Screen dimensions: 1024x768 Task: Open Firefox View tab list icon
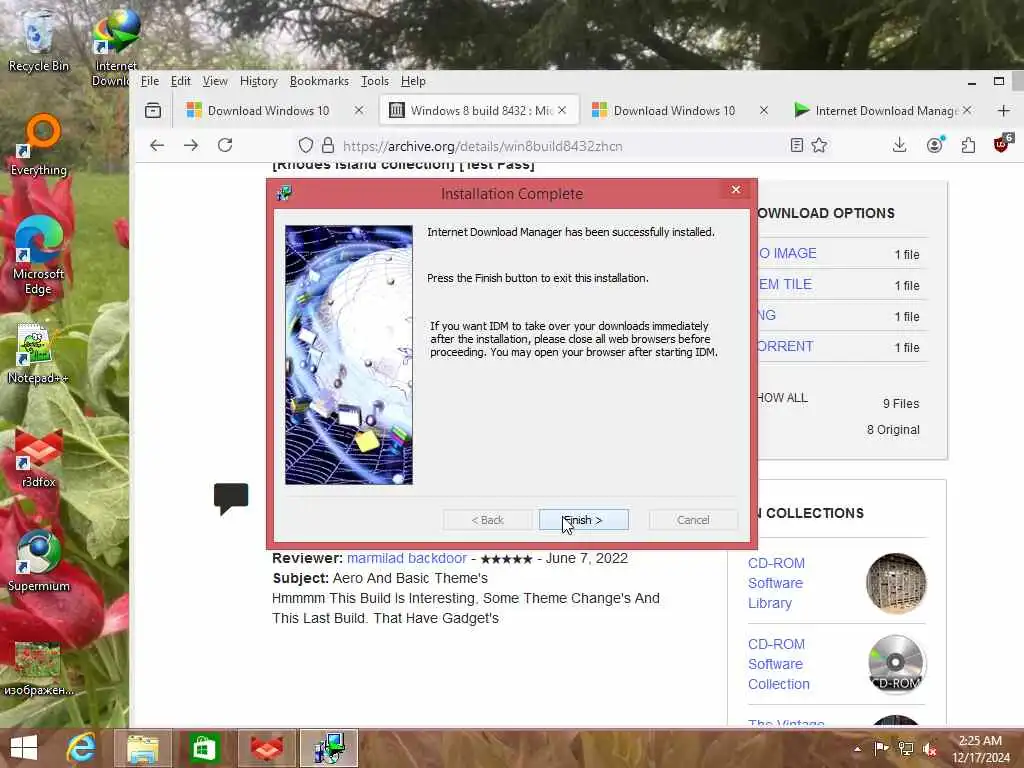(x=153, y=110)
